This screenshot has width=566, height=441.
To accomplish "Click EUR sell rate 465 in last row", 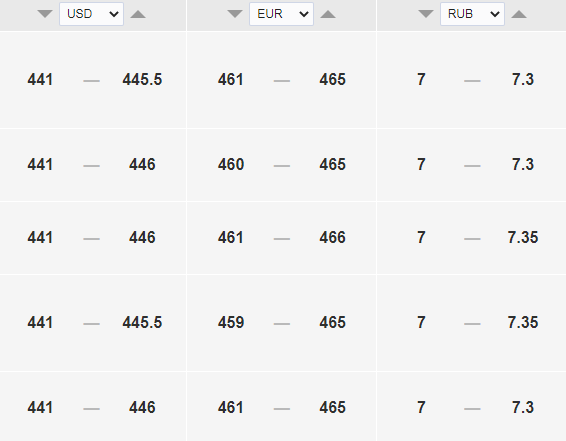I will pyautogui.click(x=332, y=407).
